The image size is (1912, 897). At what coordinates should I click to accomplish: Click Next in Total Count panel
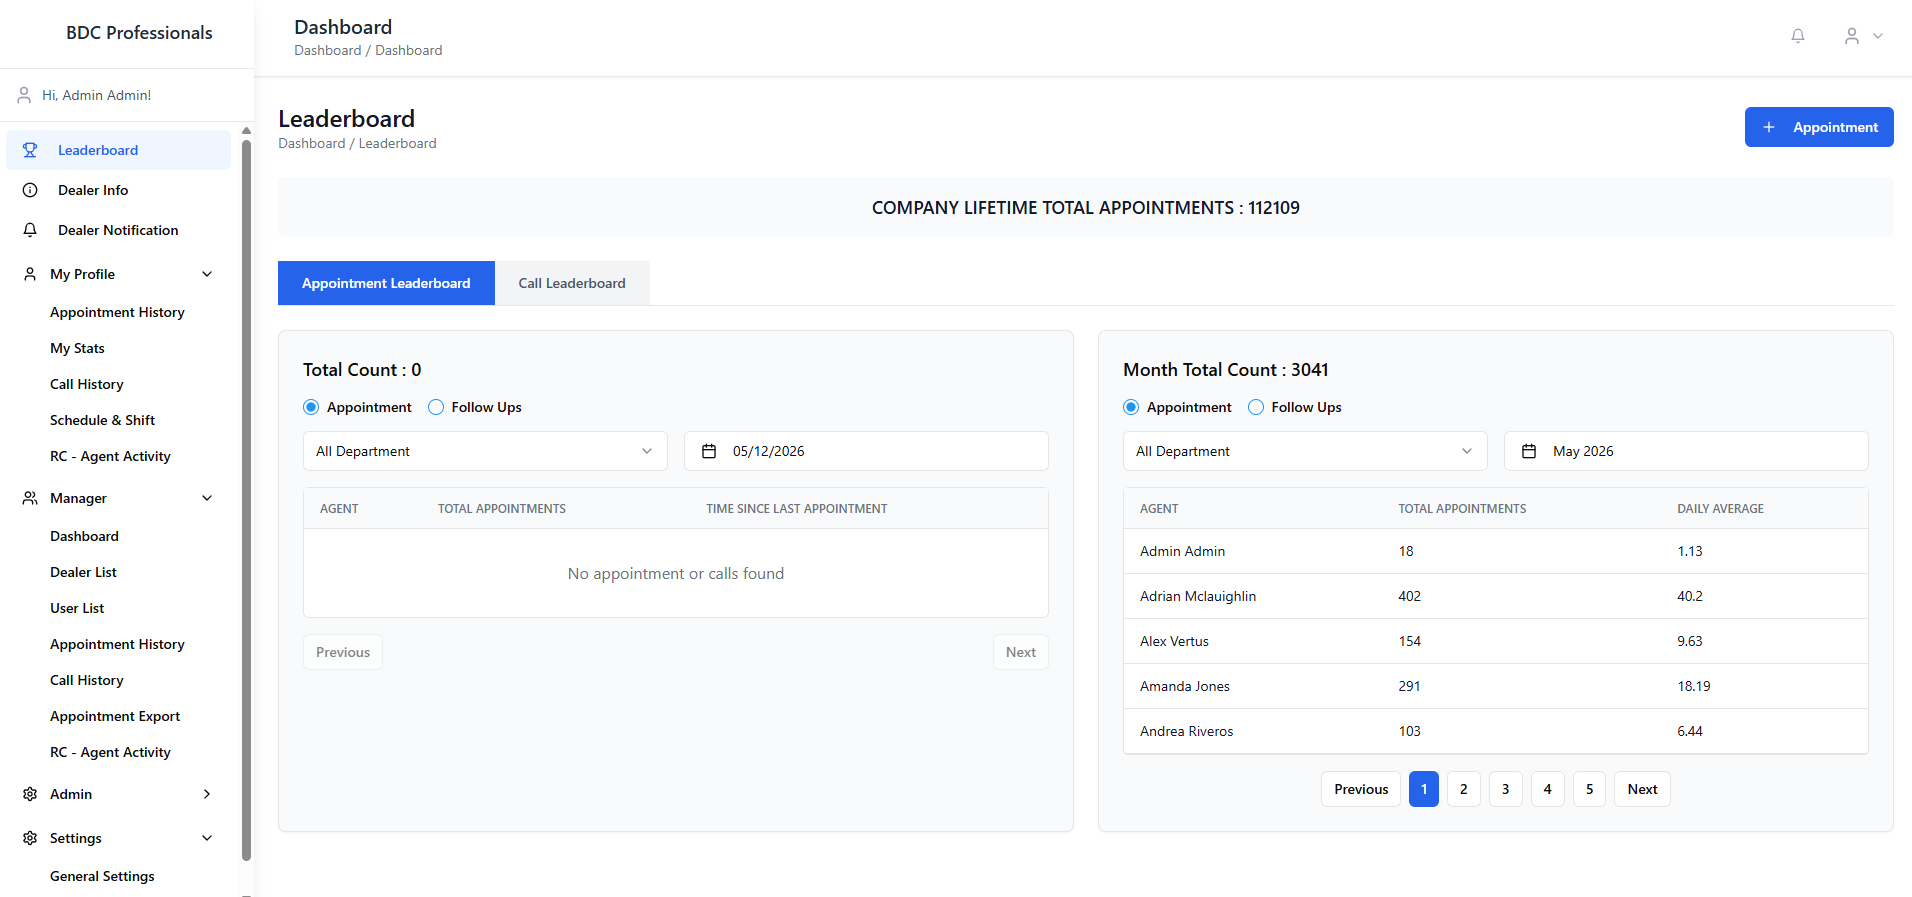coord(1021,652)
